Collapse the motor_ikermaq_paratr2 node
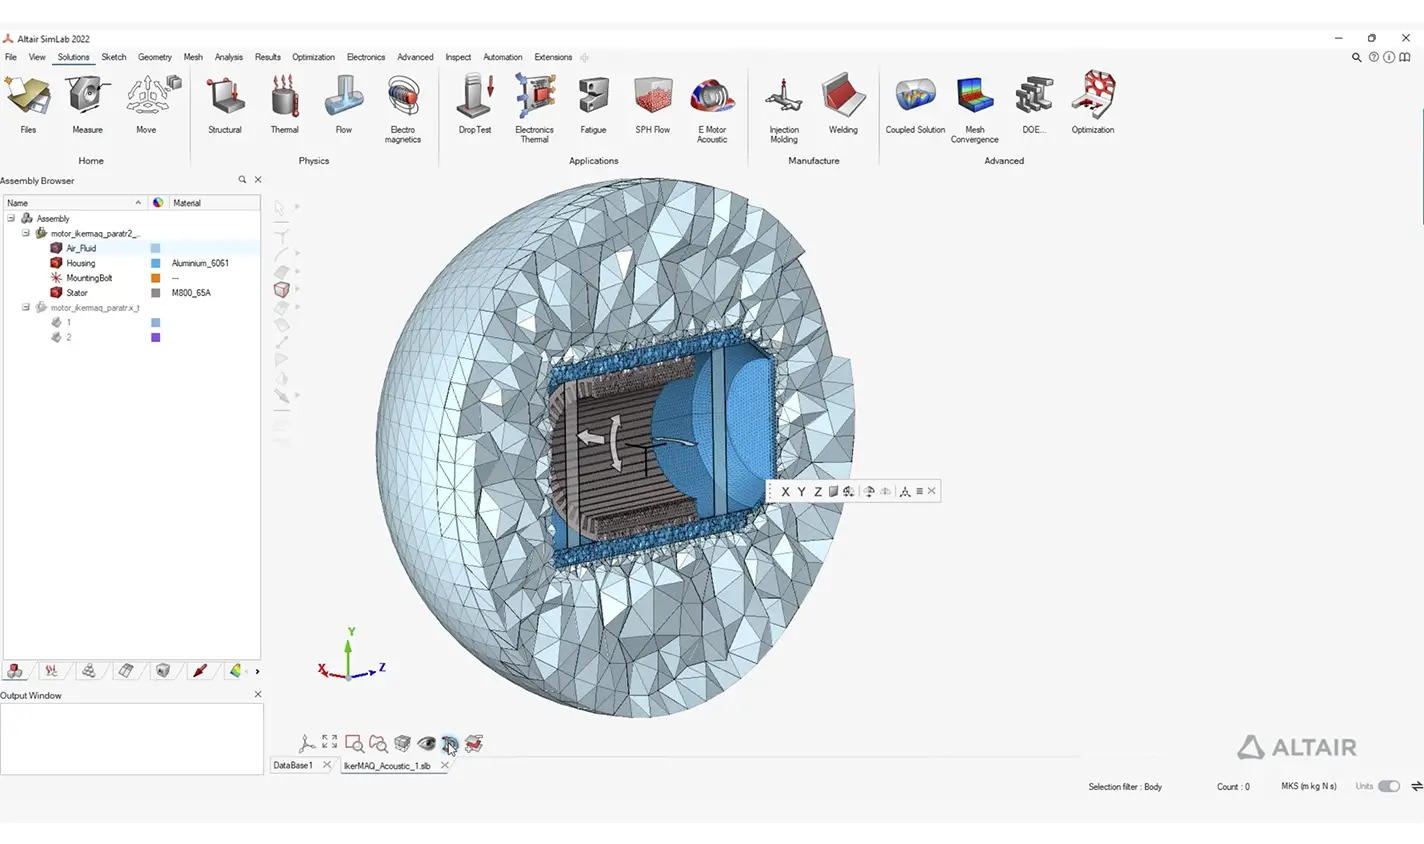This screenshot has height=844, width=1424. click(26, 233)
